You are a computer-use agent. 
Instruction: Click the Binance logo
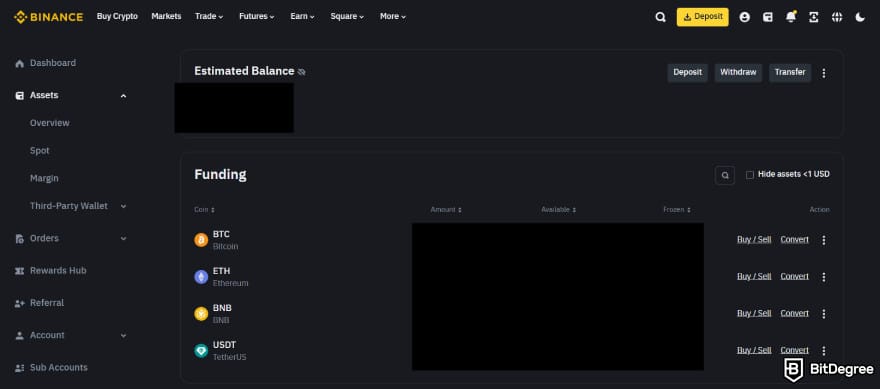[x=48, y=17]
